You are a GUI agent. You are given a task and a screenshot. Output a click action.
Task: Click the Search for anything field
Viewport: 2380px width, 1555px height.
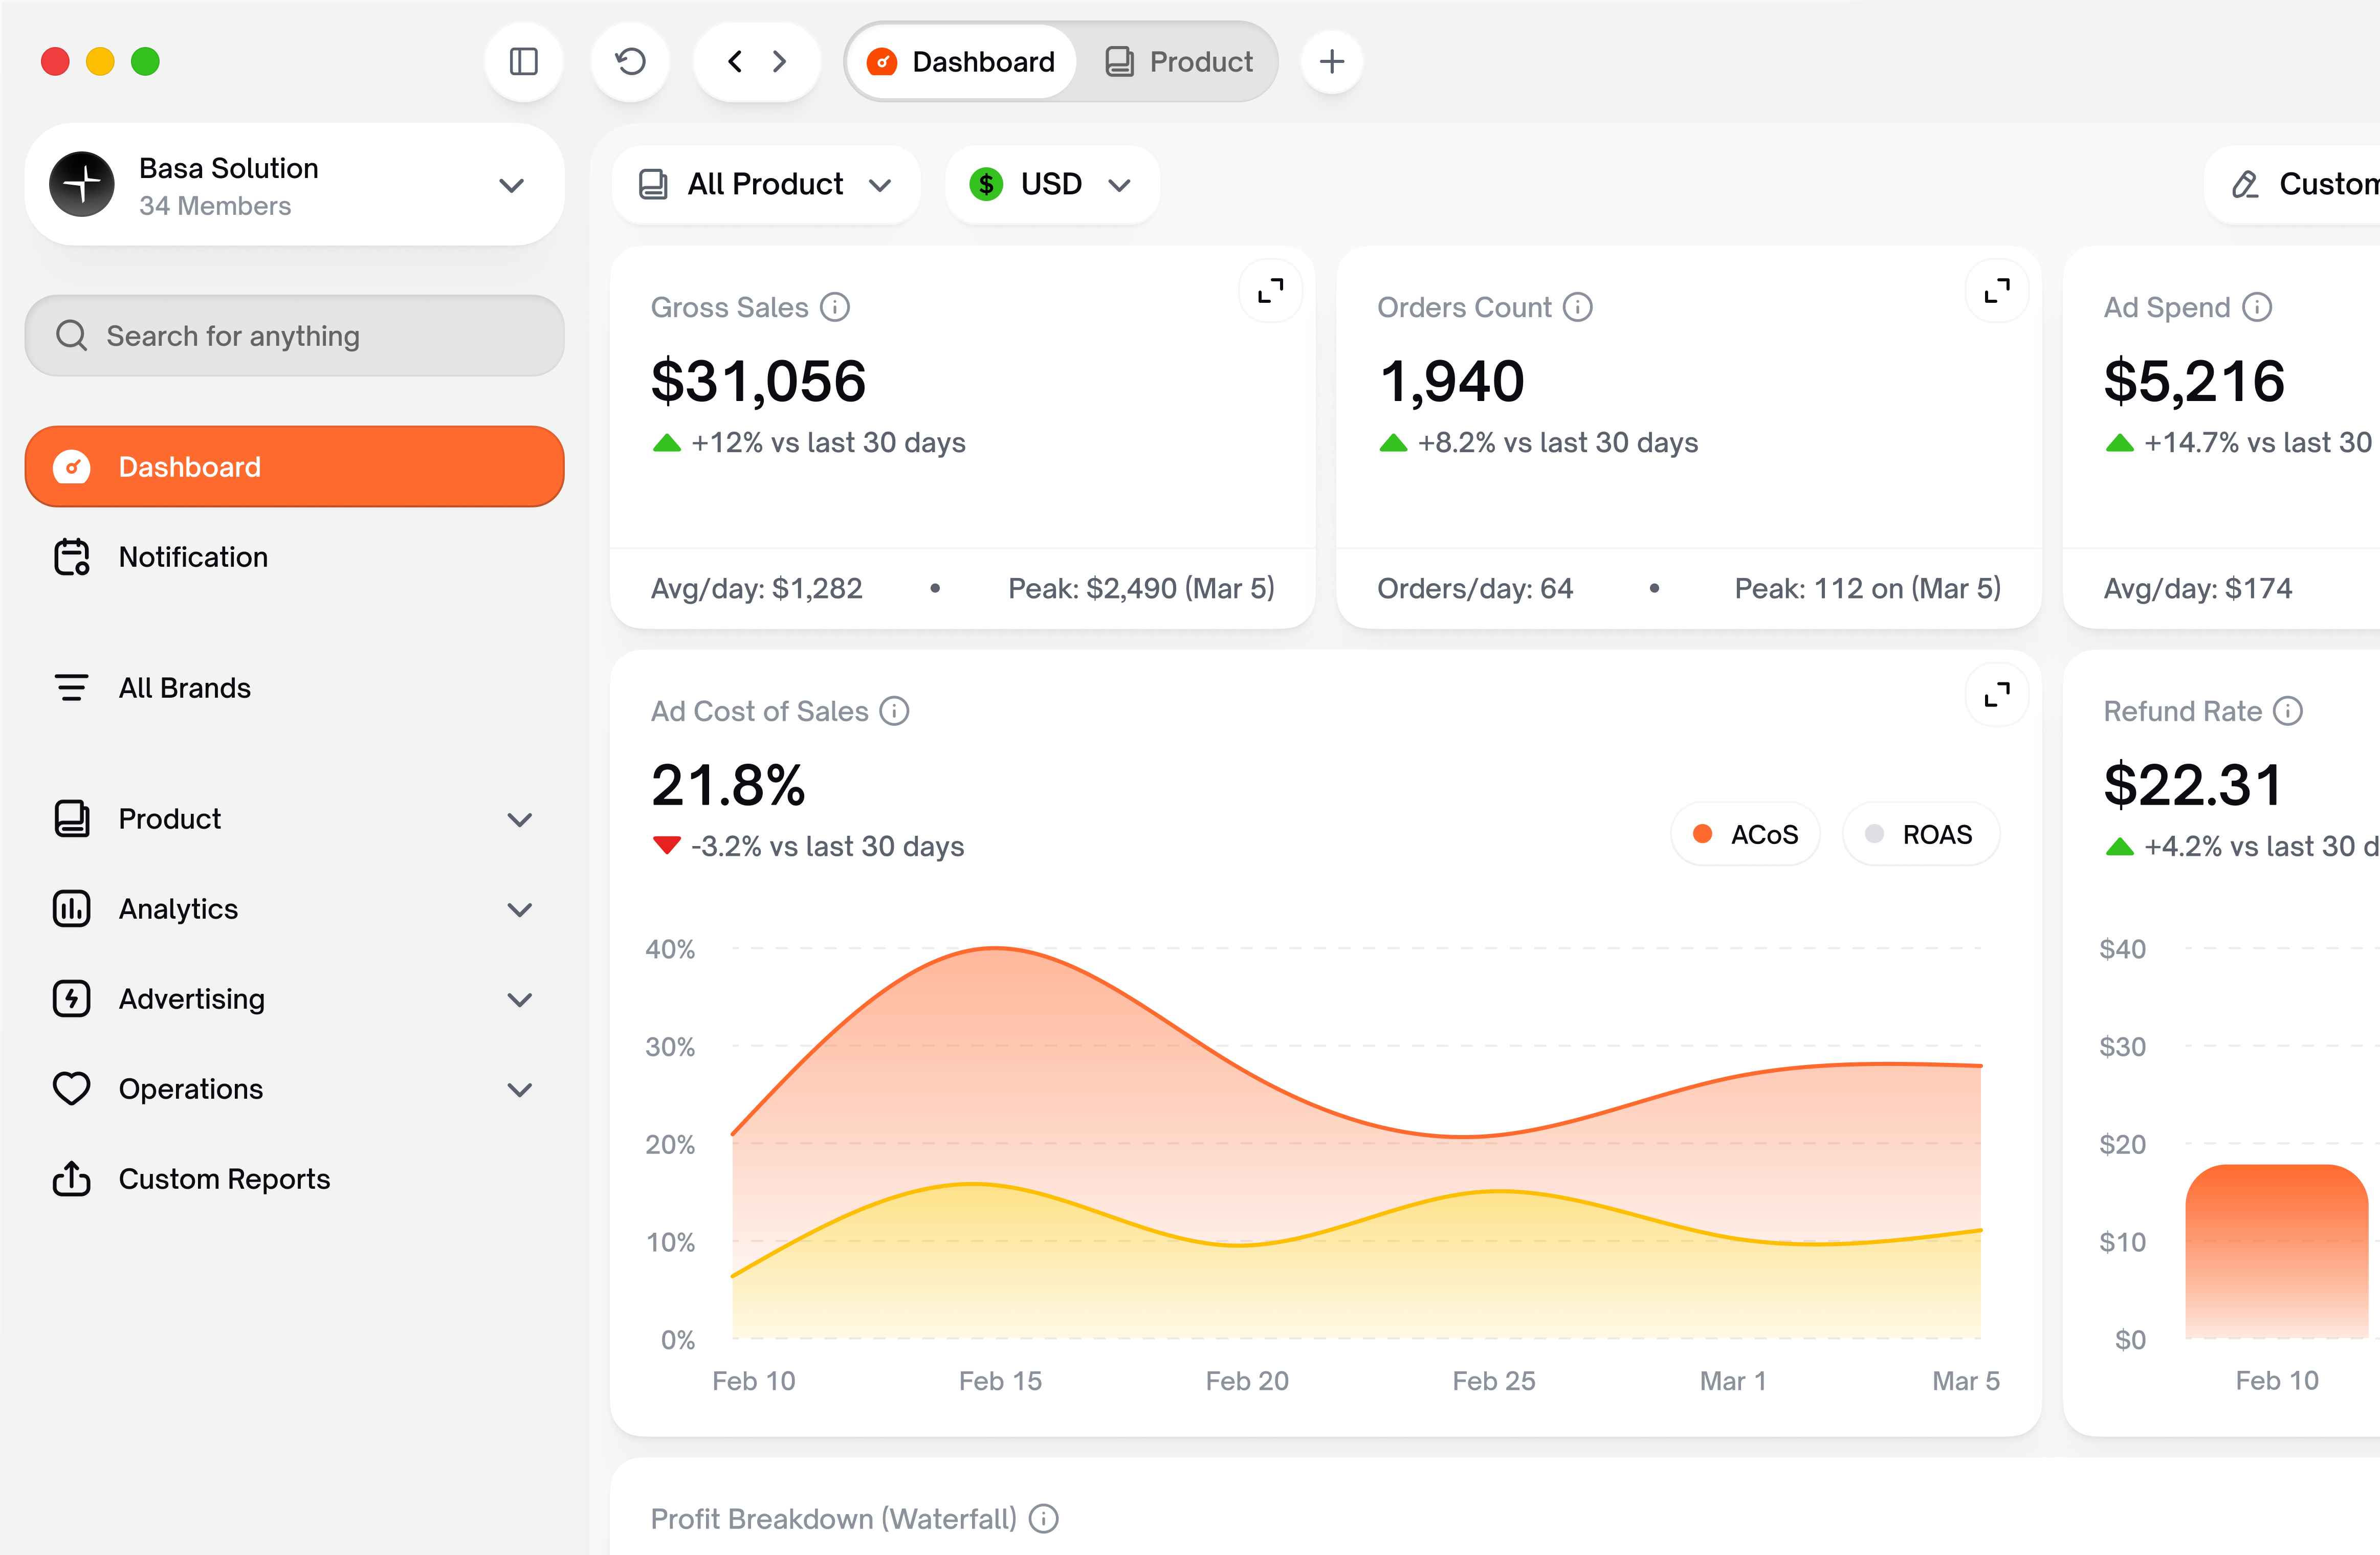(294, 336)
